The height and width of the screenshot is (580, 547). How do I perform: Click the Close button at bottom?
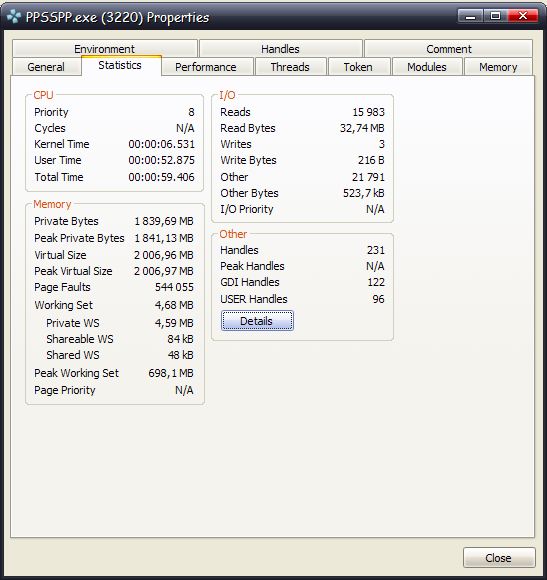(x=499, y=557)
